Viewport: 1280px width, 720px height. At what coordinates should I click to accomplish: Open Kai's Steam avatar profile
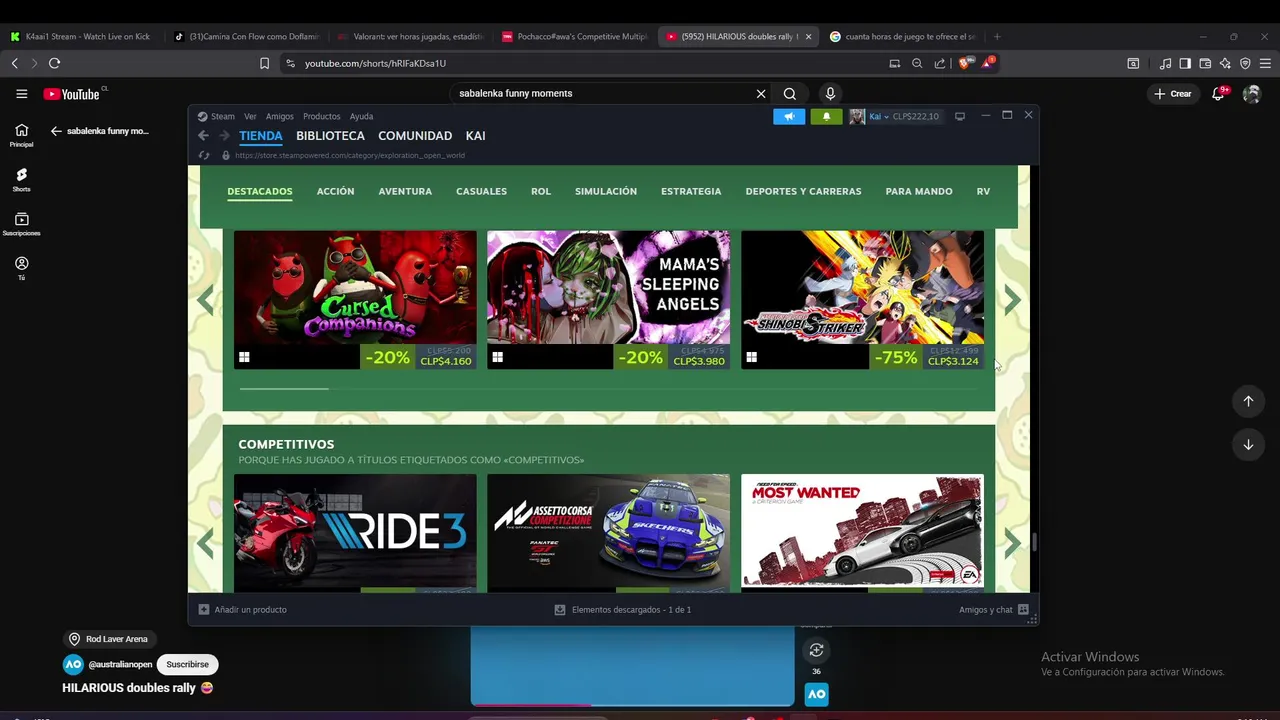(x=857, y=116)
